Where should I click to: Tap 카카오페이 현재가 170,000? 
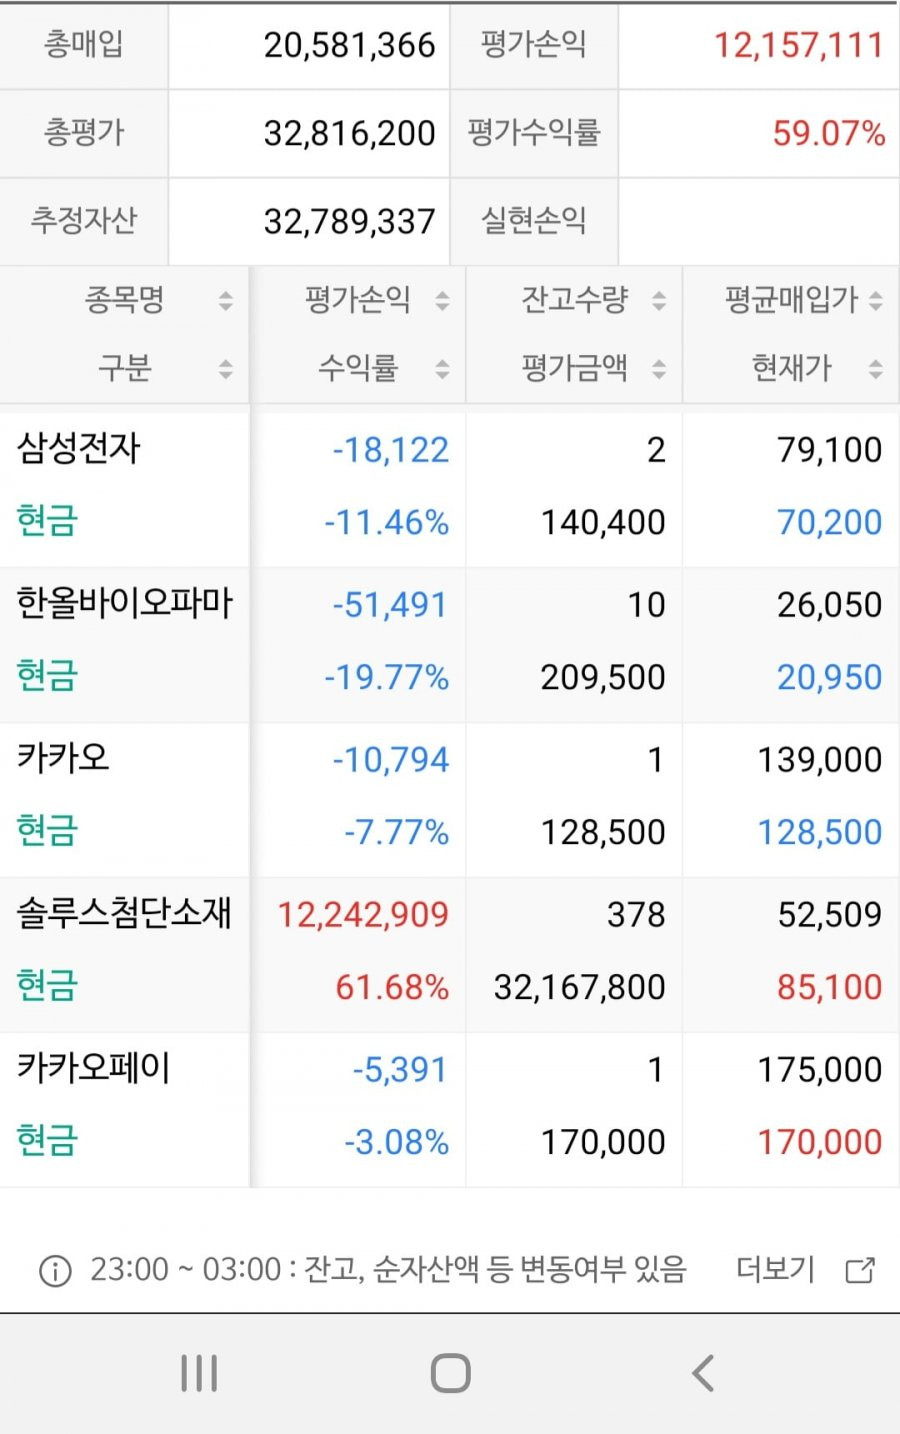(x=820, y=1142)
